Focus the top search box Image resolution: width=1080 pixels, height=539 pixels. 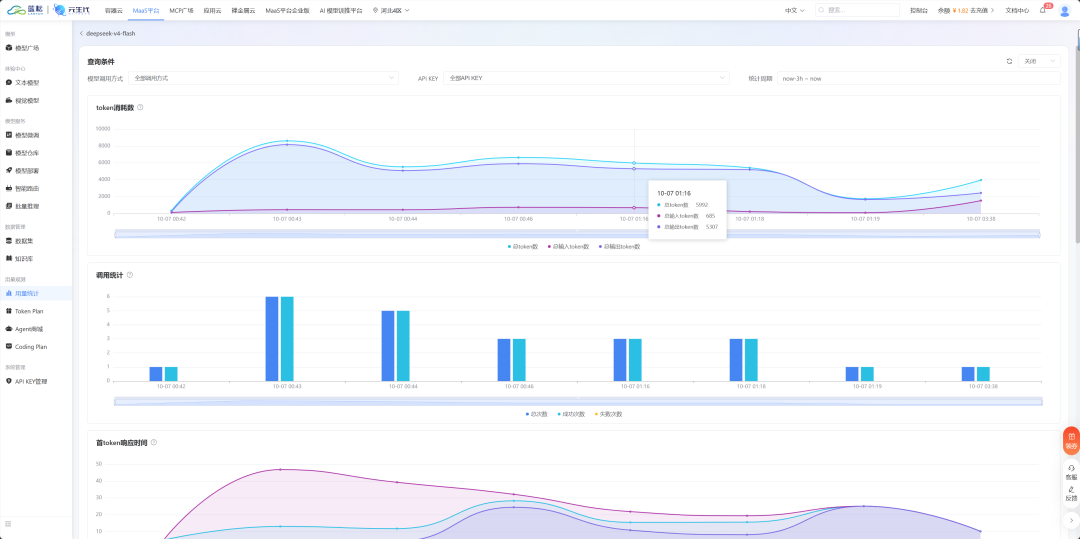coord(858,10)
